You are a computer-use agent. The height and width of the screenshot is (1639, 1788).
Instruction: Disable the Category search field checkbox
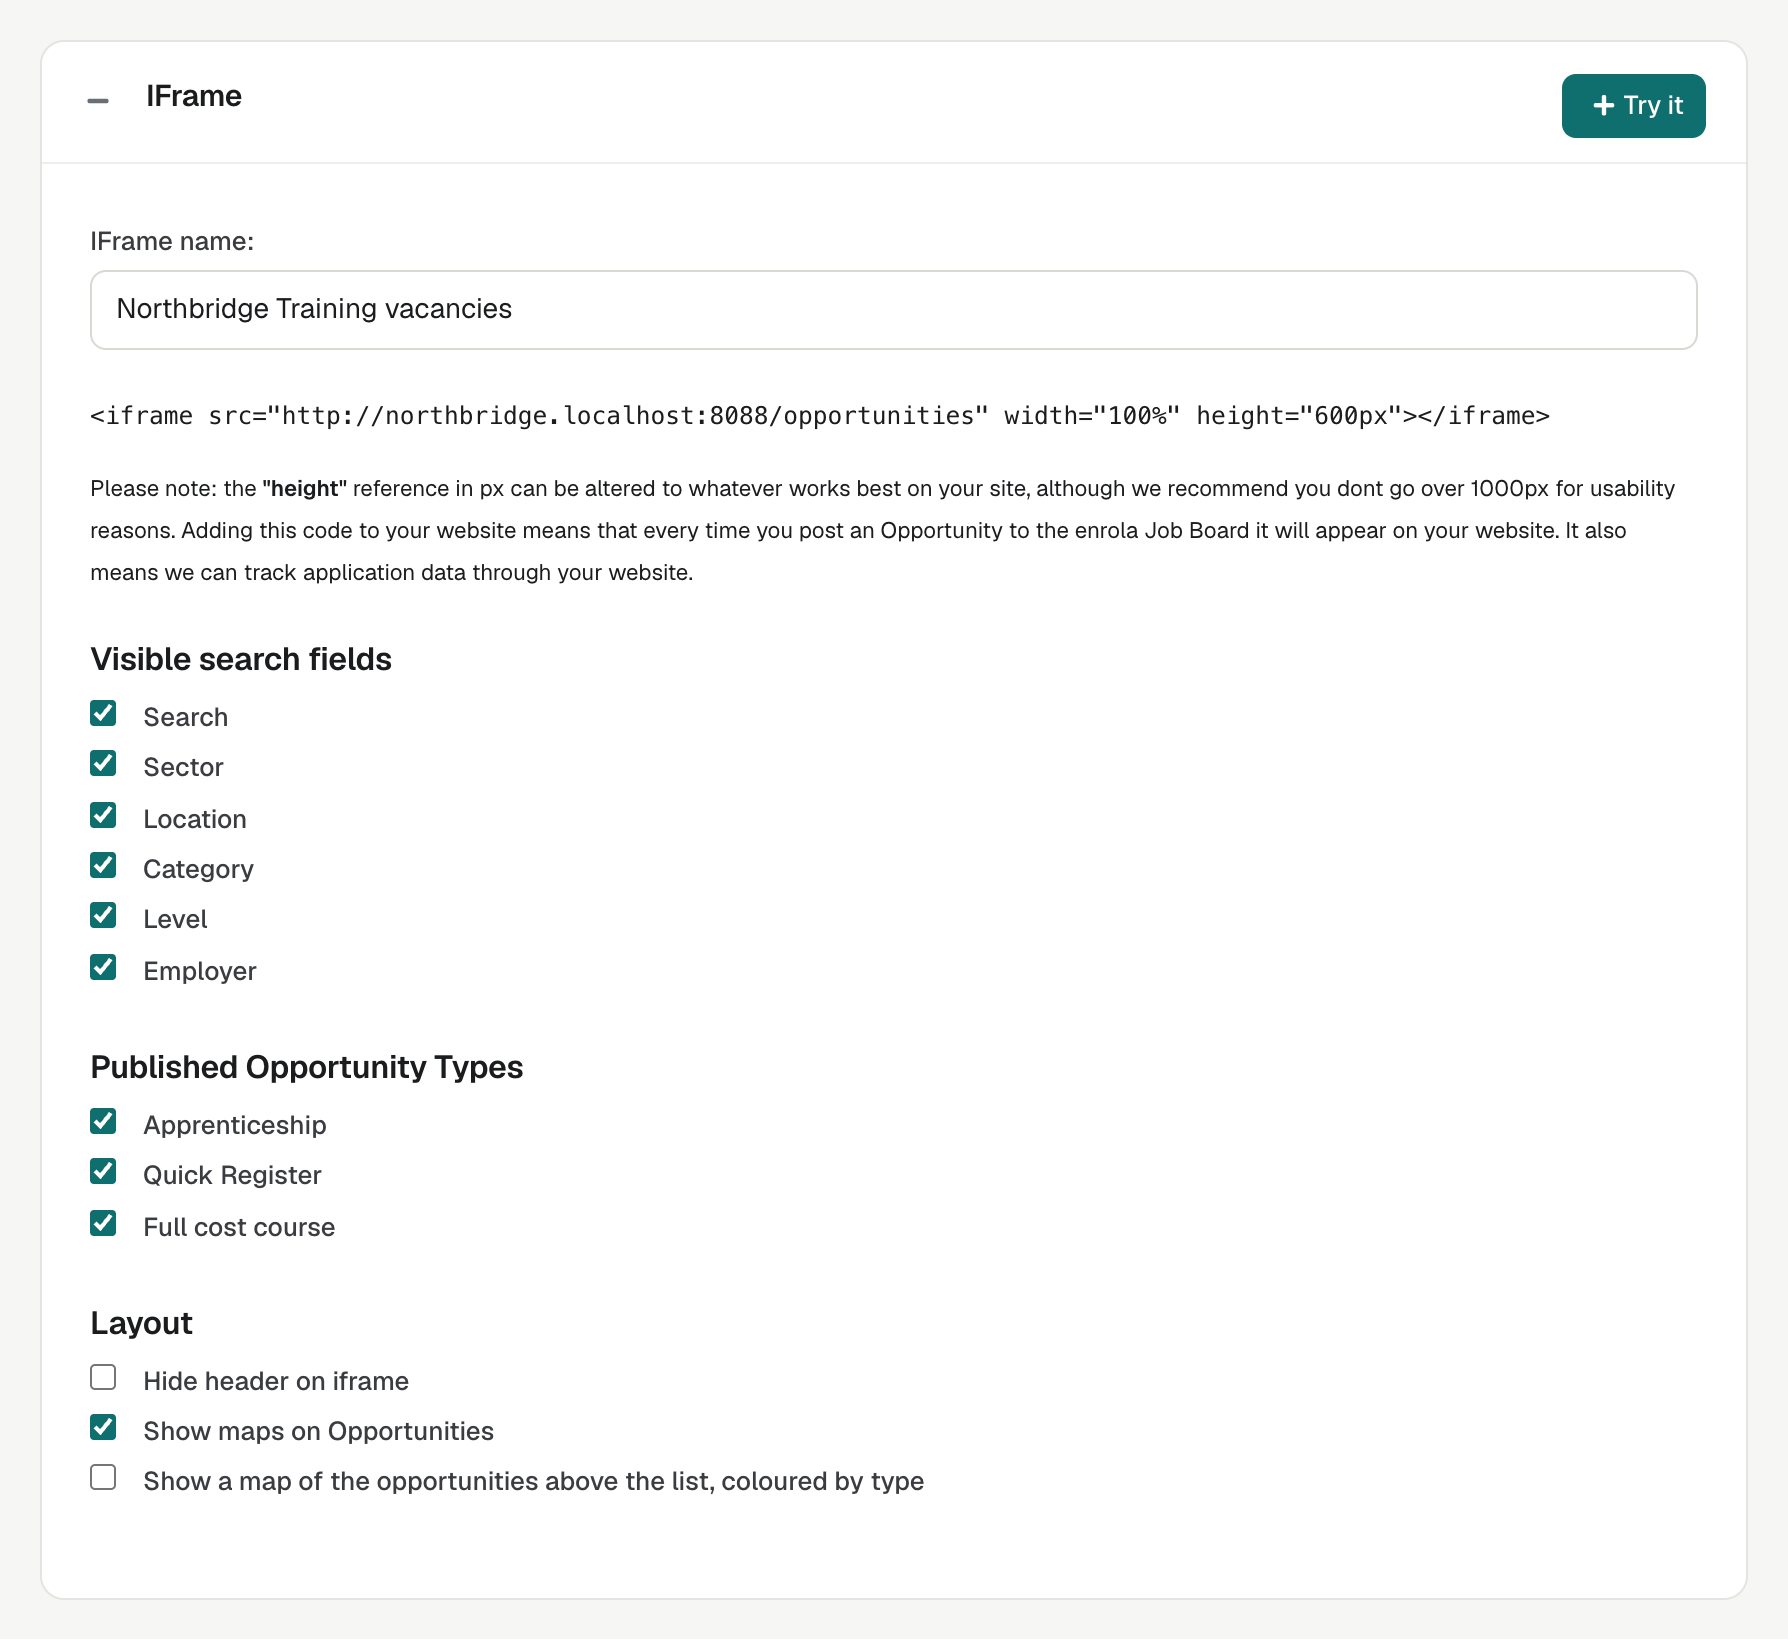click(x=103, y=866)
